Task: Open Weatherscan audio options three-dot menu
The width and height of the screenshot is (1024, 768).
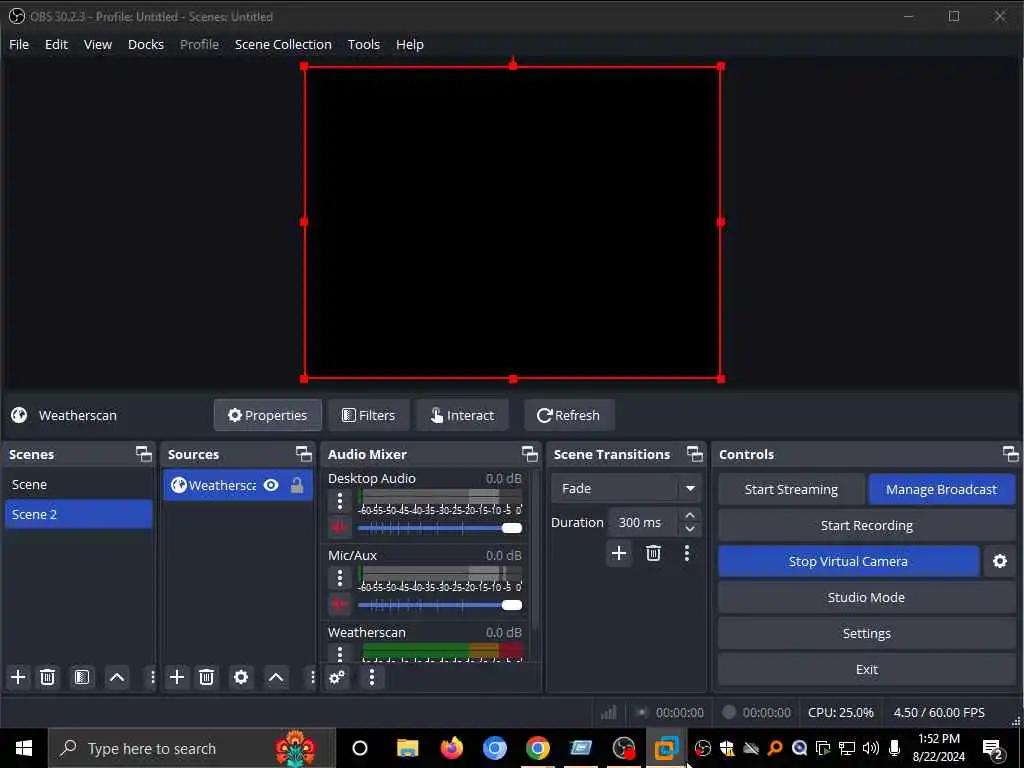Action: (340, 653)
